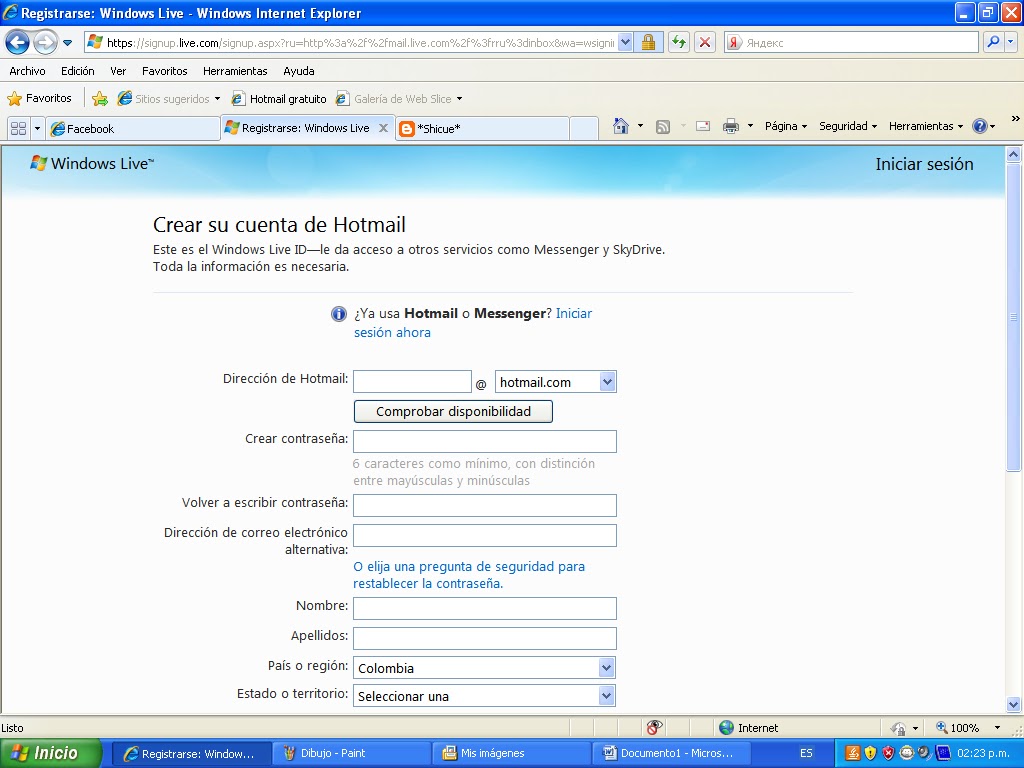The width and height of the screenshot is (1024, 768).
Task: Click the alternative email address field
Action: (485, 535)
